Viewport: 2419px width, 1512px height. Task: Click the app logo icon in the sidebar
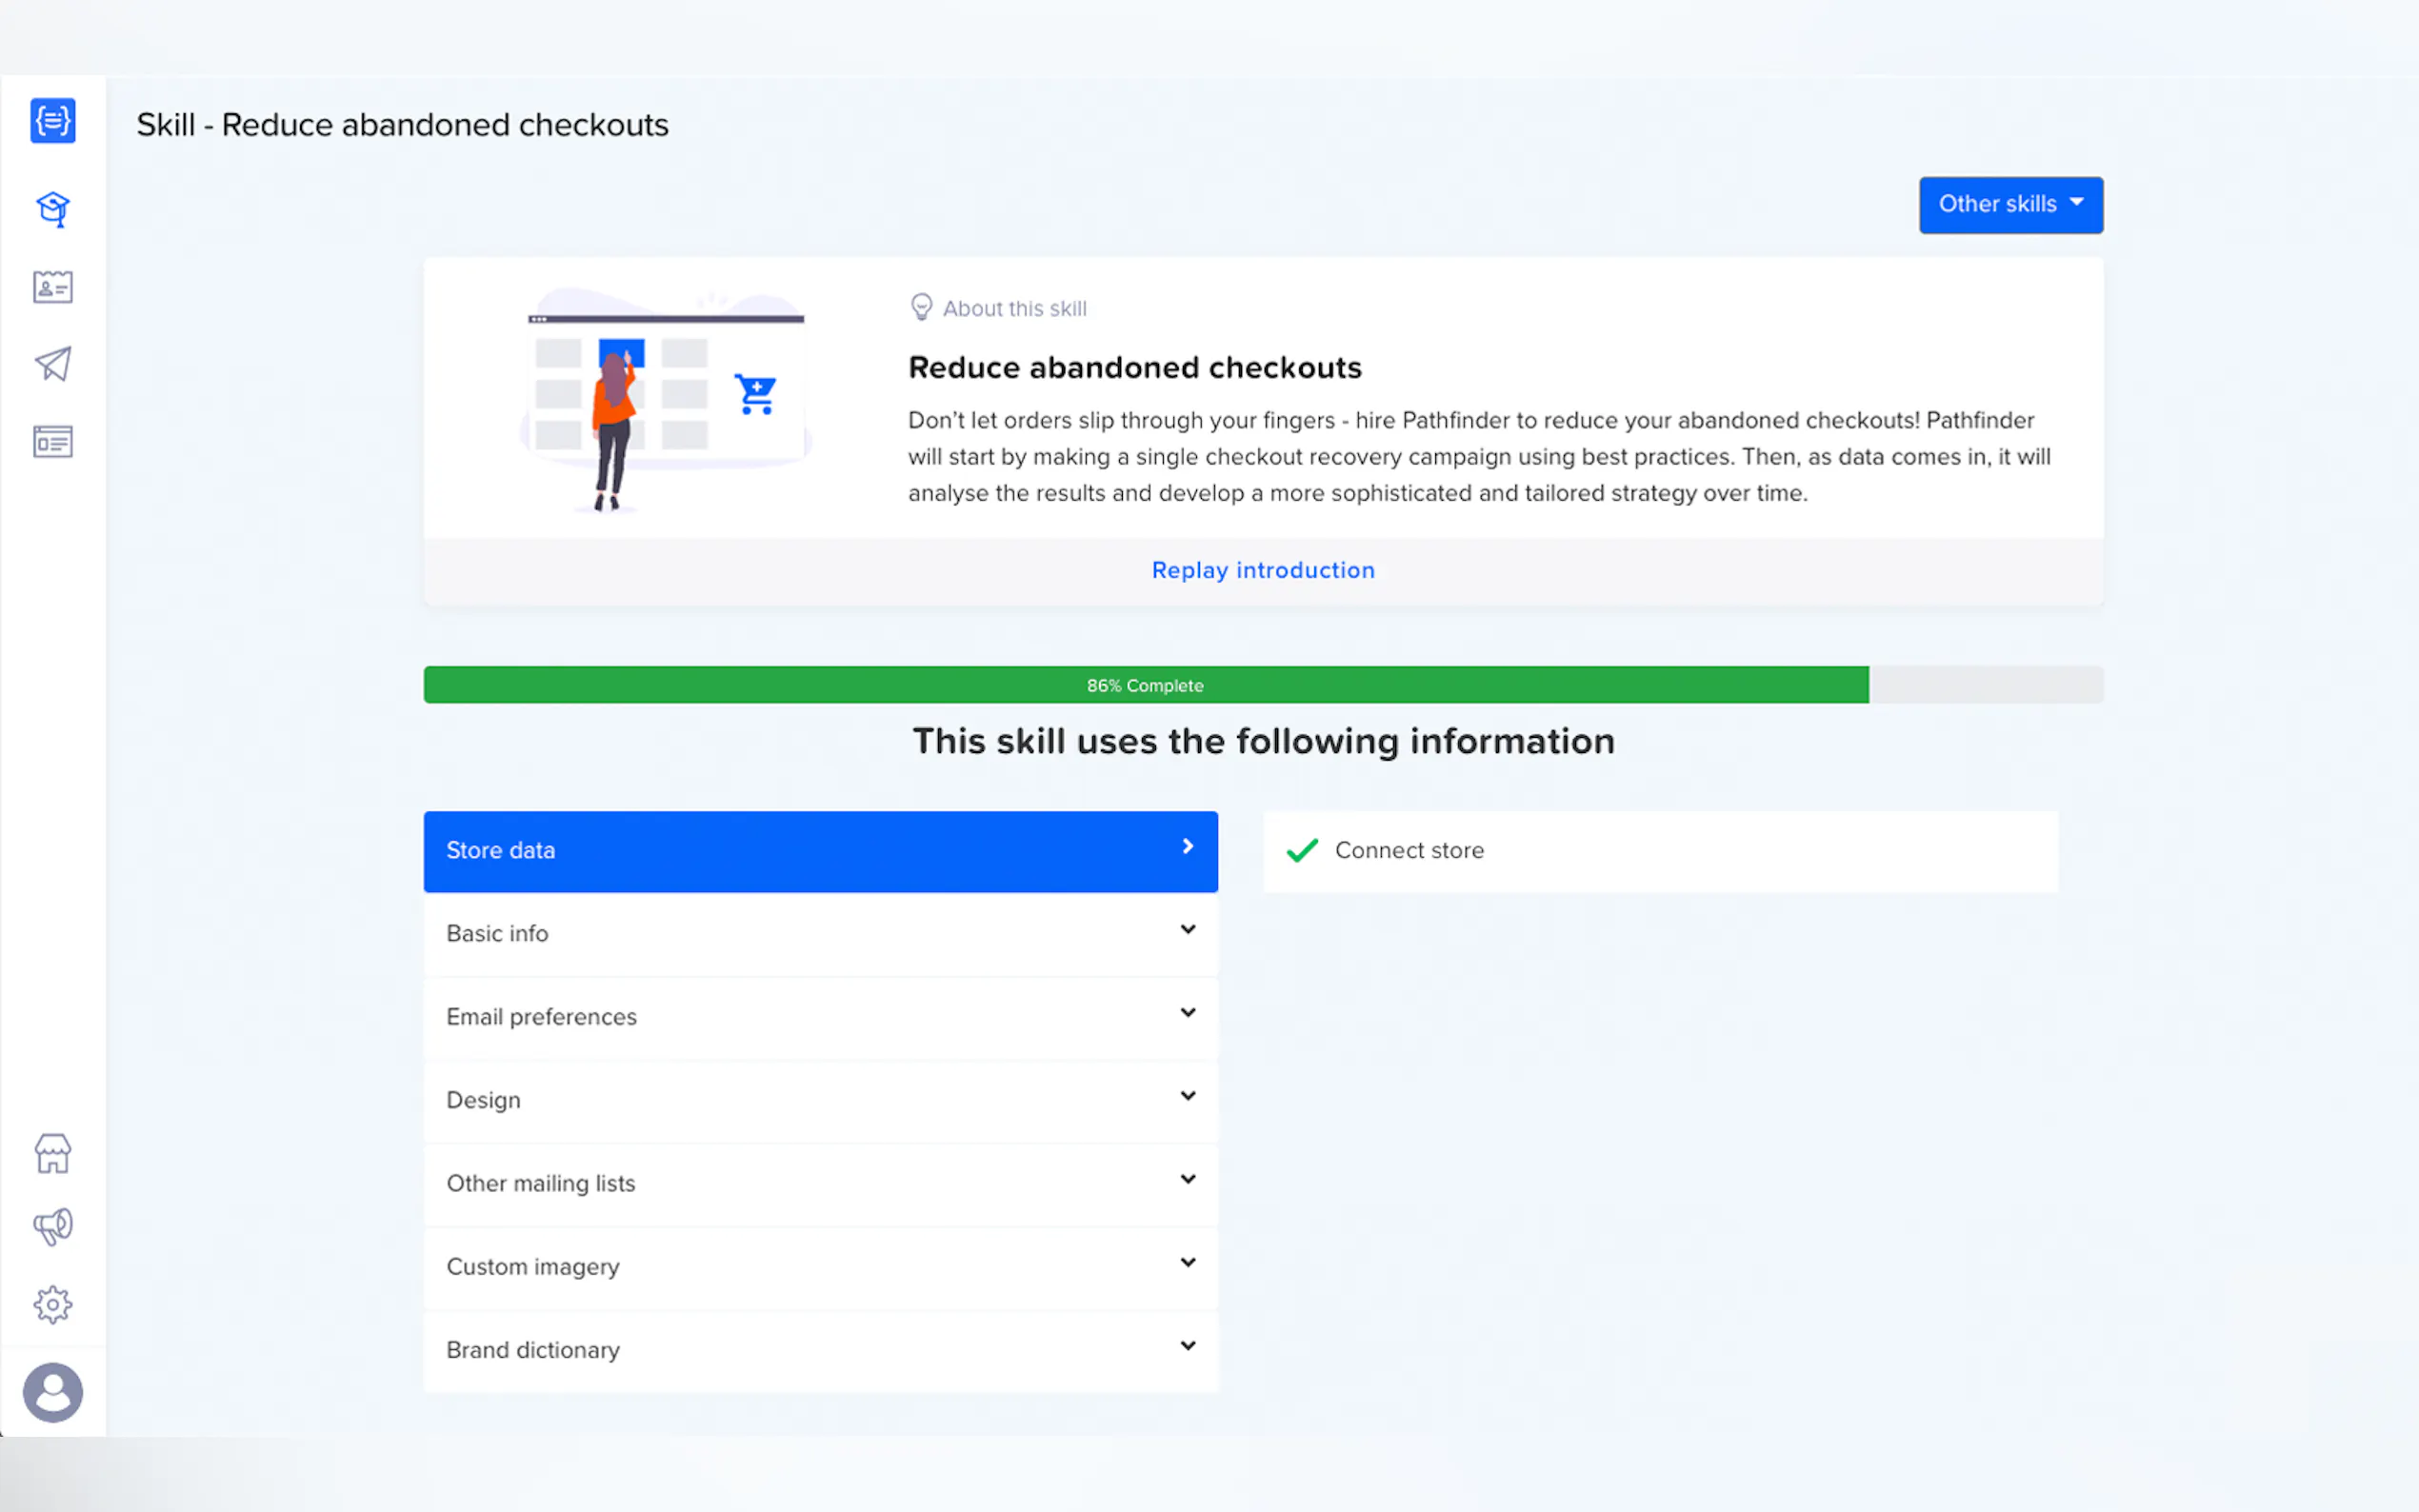pos(53,121)
